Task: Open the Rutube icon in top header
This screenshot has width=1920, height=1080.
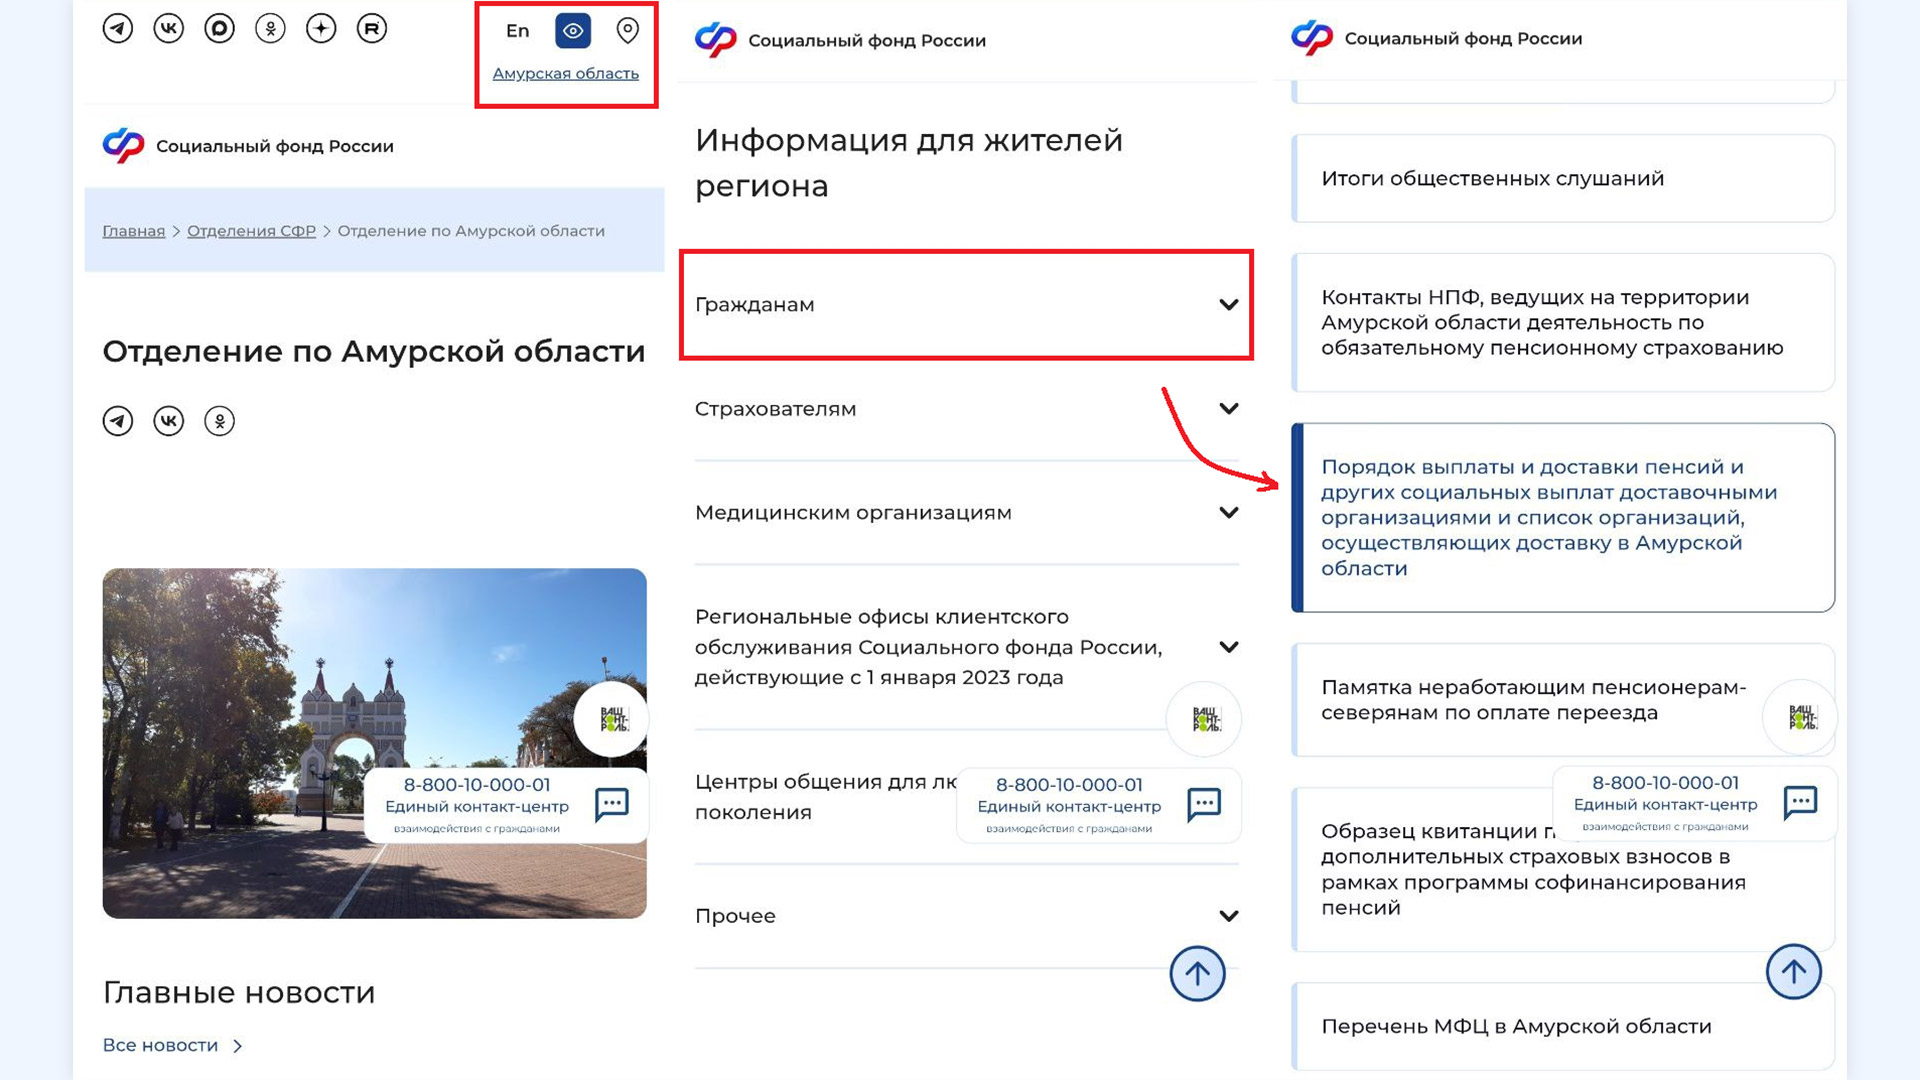Action: 372,28
